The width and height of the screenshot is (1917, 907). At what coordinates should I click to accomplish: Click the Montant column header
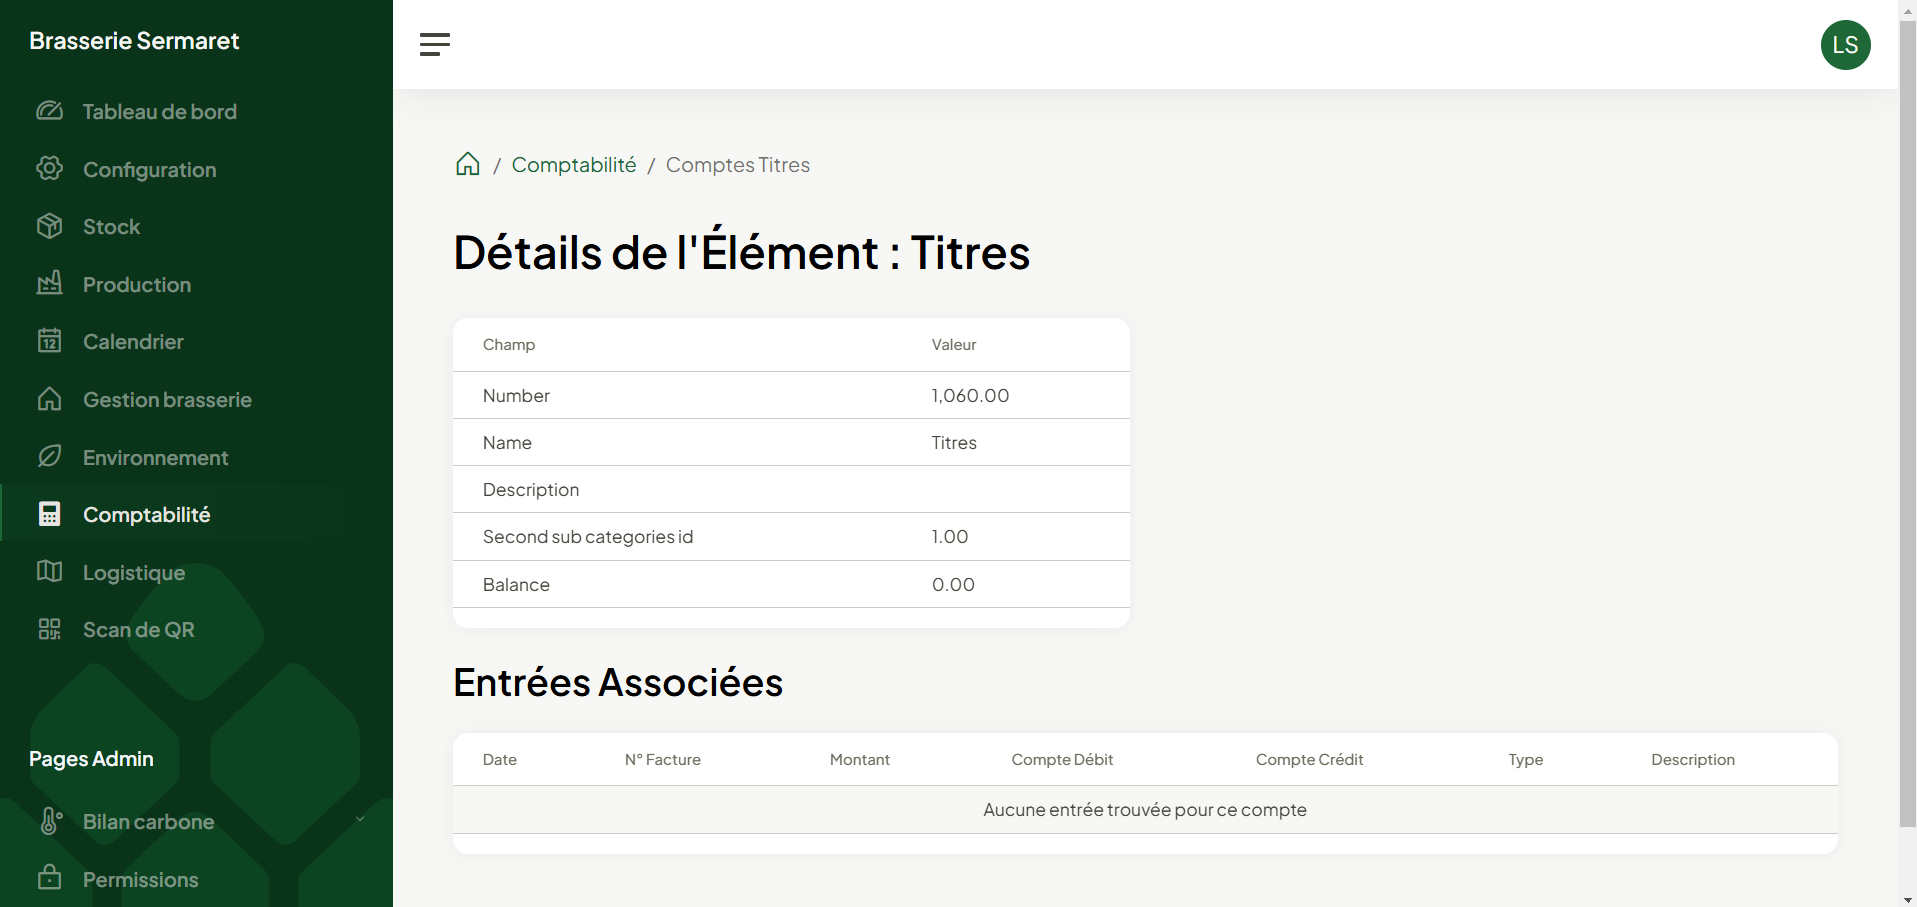859,760
